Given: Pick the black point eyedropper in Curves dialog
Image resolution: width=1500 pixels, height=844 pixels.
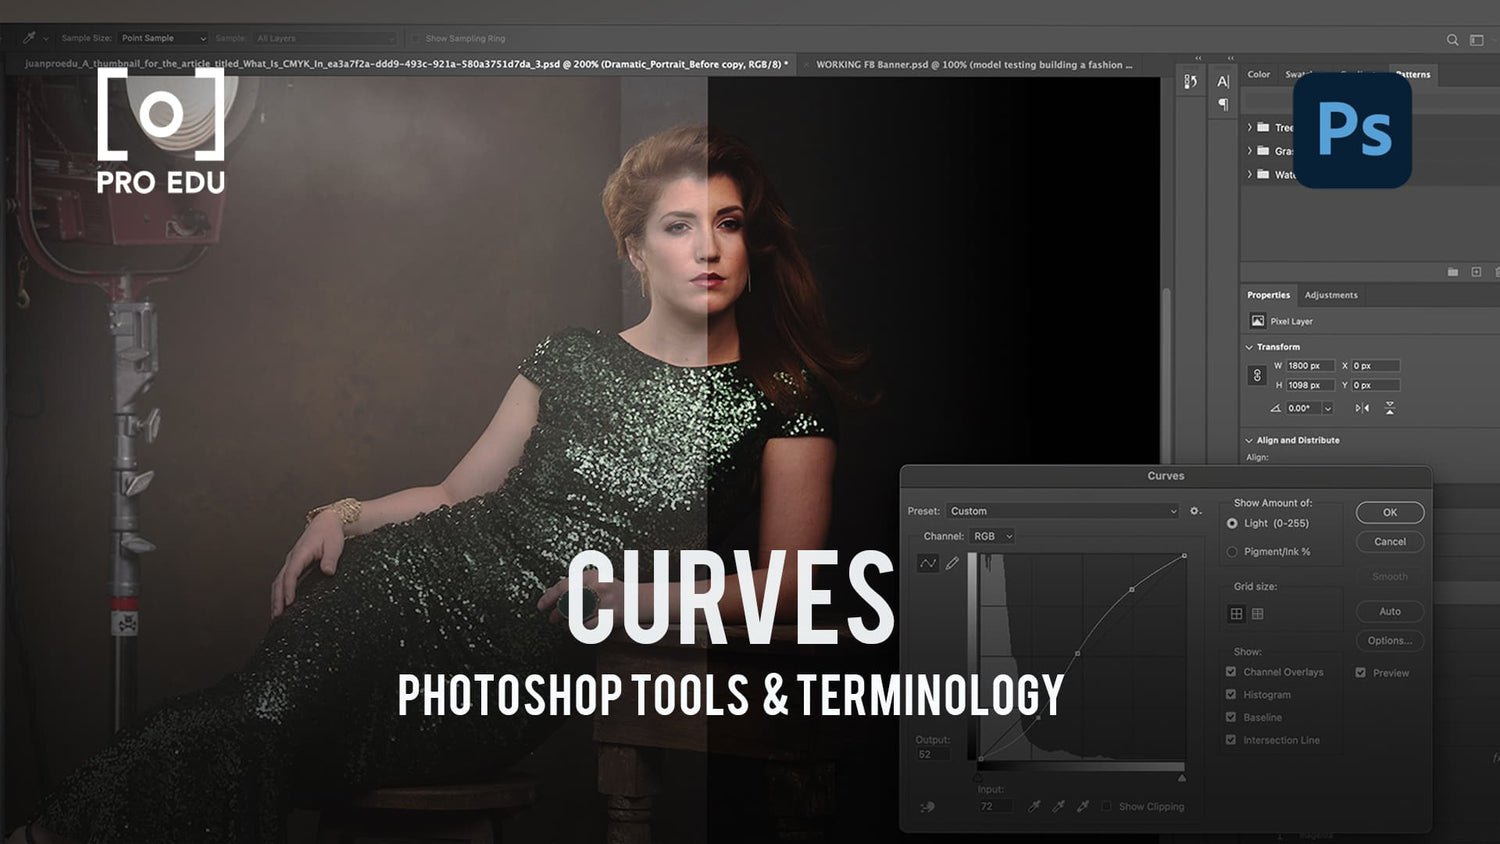Looking at the screenshot, I should (x=1035, y=806).
